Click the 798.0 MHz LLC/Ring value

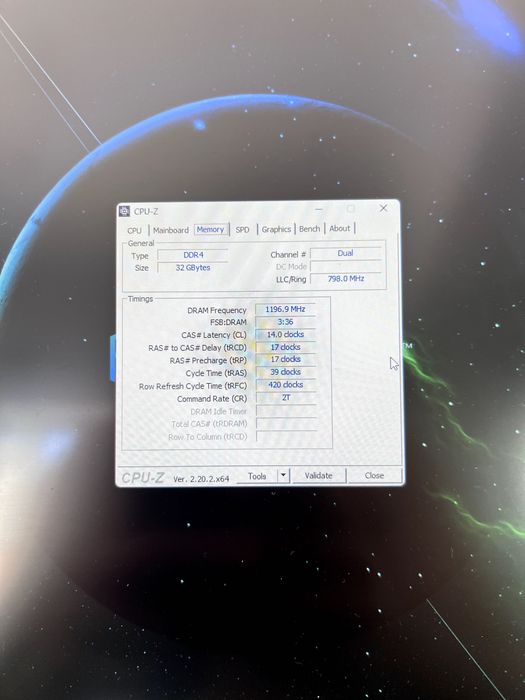pyautogui.click(x=346, y=279)
